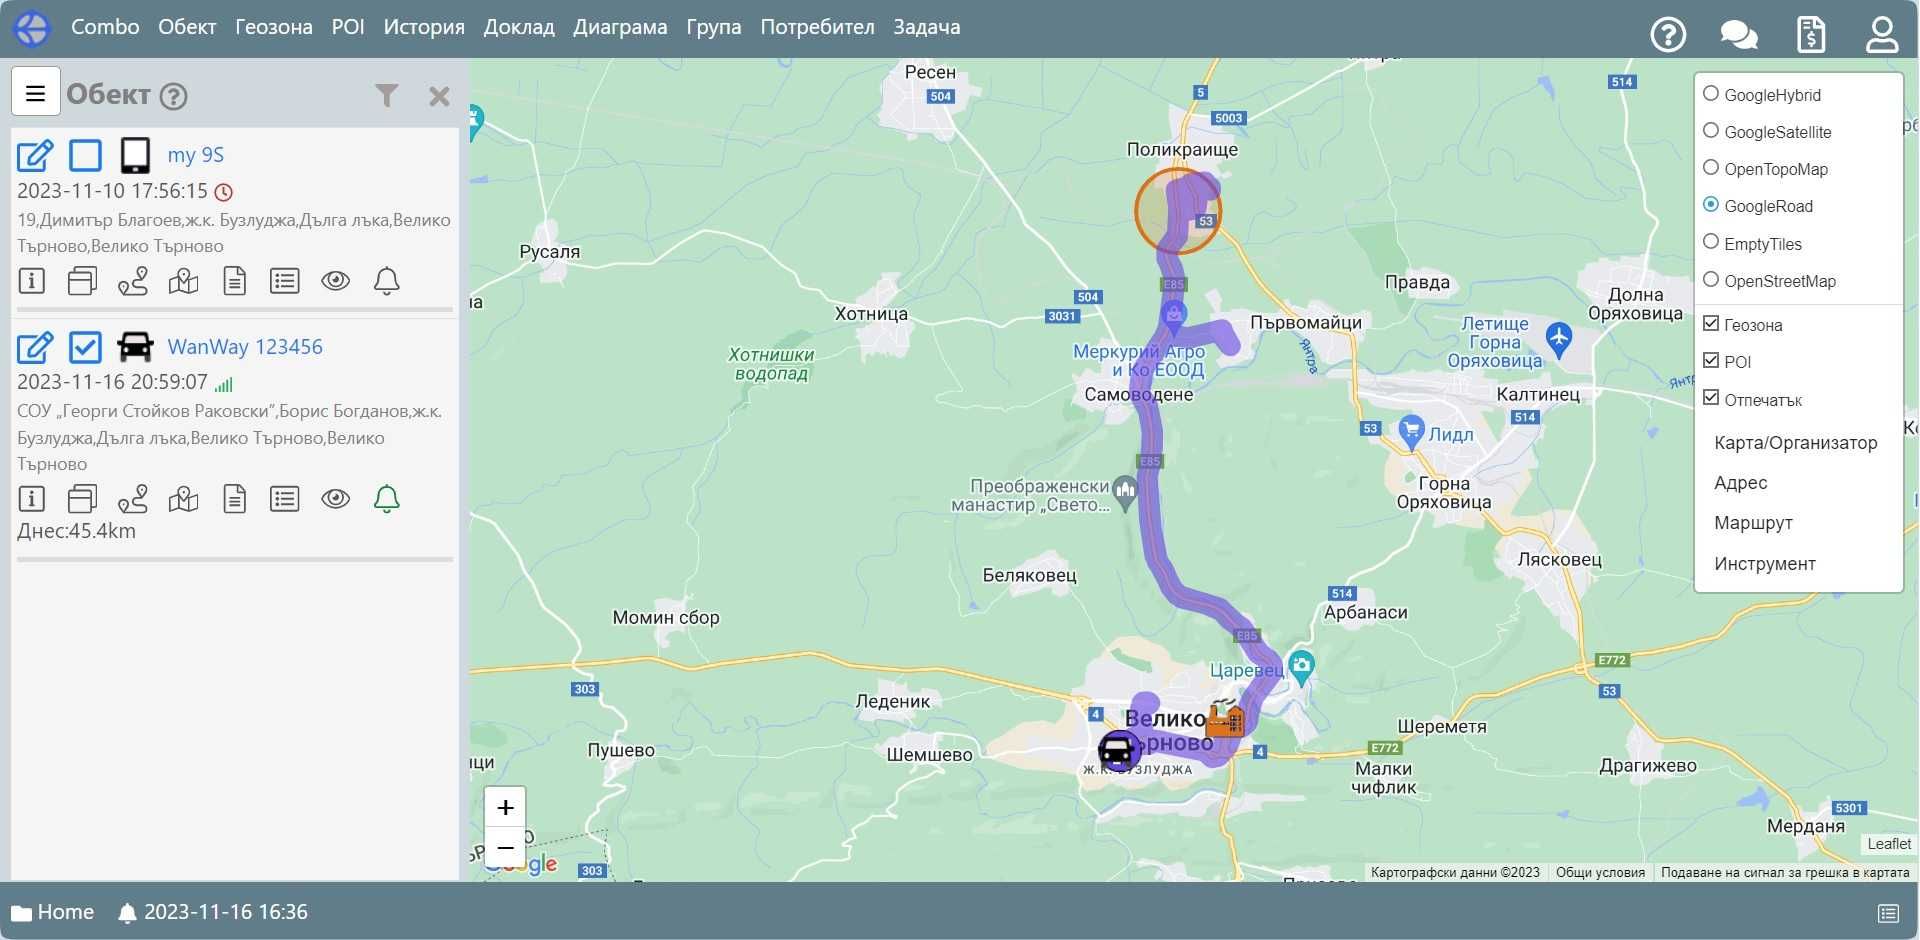Open the my 9S object link
Image resolution: width=1920 pixels, height=940 pixels.
click(196, 155)
